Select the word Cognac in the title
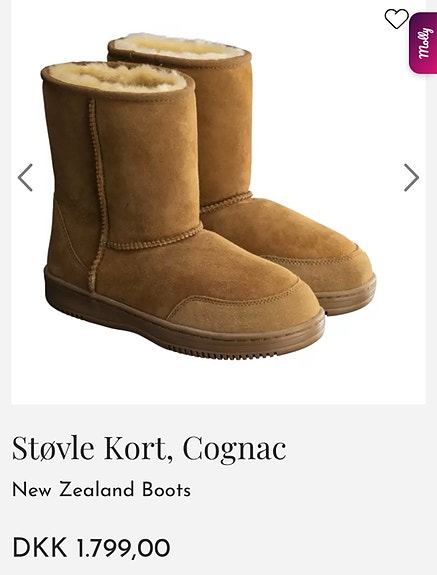This screenshot has height=575, width=437. pyautogui.click(x=235, y=449)
